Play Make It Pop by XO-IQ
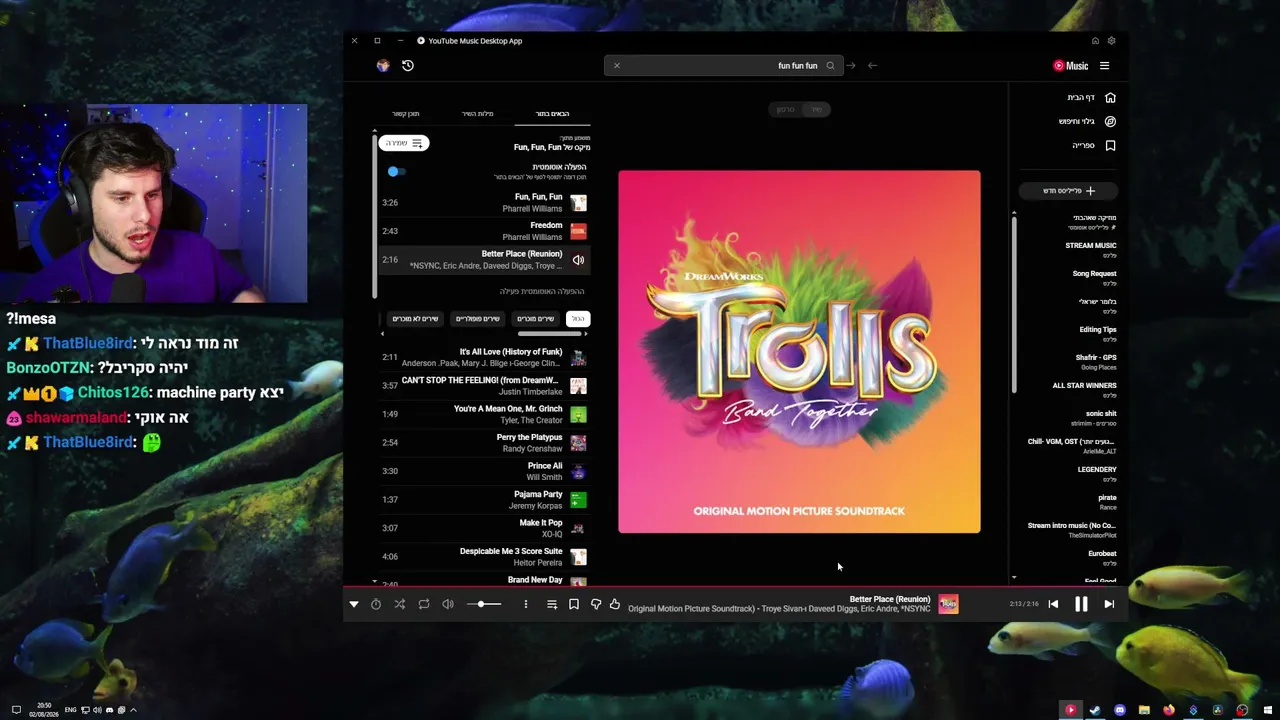Image resolution: width=1280 pixels, height=720 pixels. (x=484, y=528)
